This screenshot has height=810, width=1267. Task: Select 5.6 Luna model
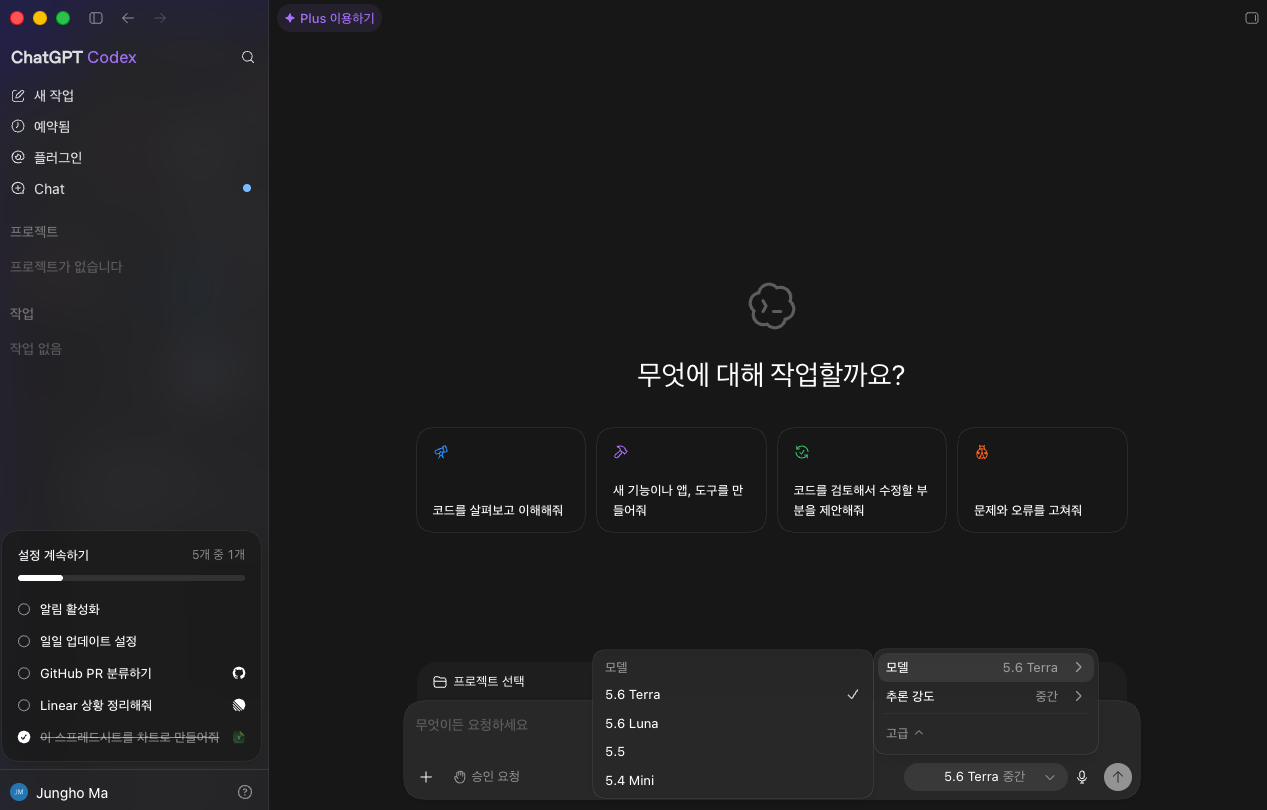733,723
